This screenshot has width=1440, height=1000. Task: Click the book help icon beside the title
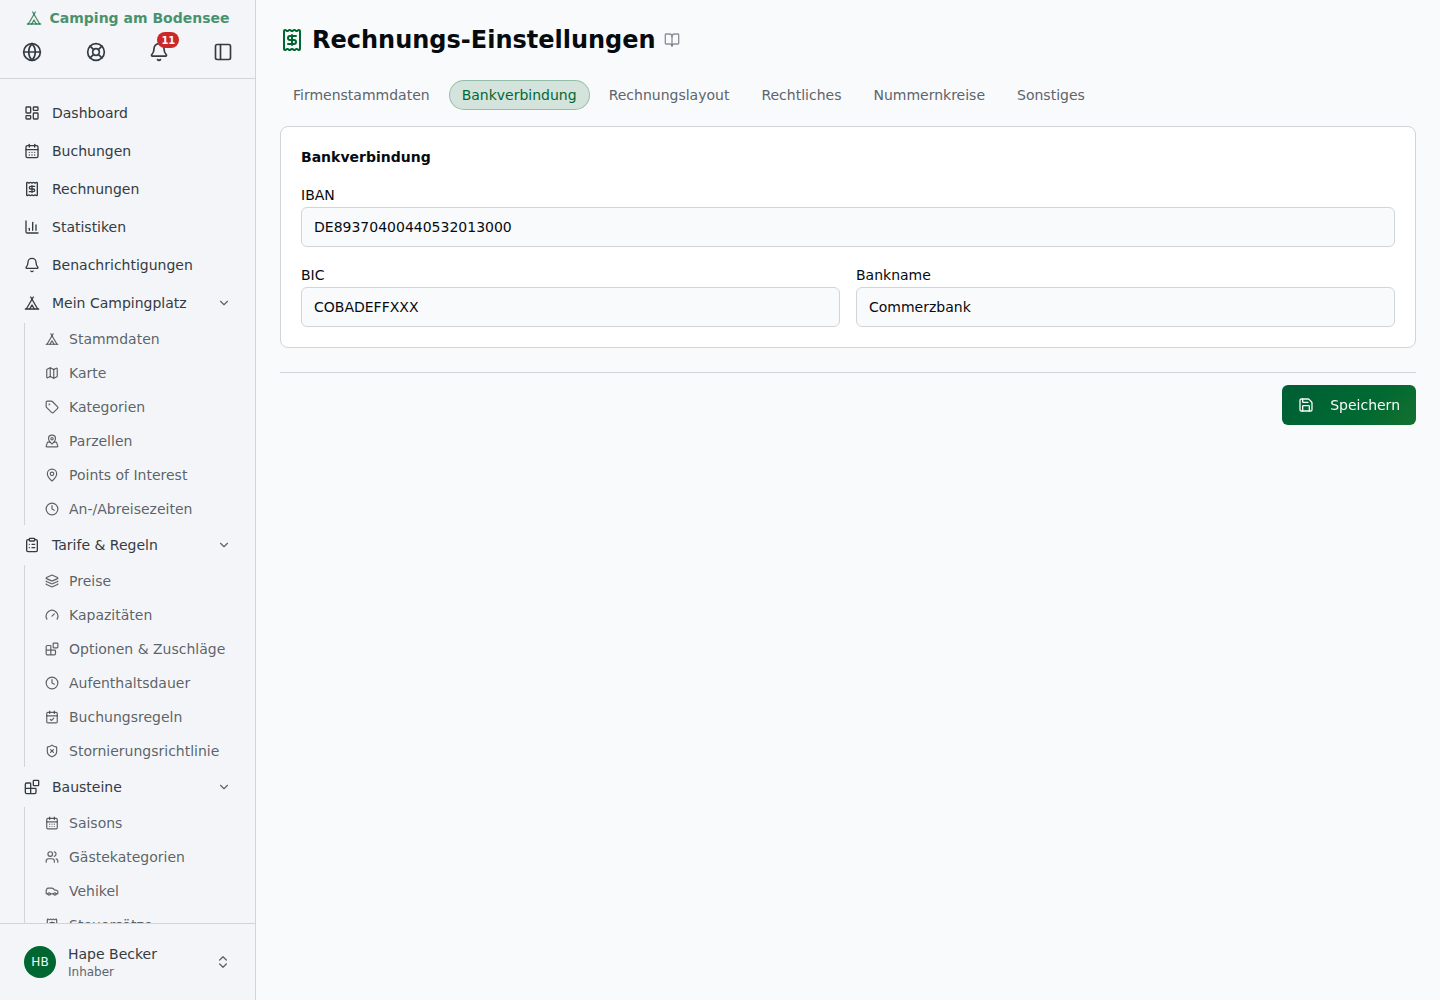(672, 40)
